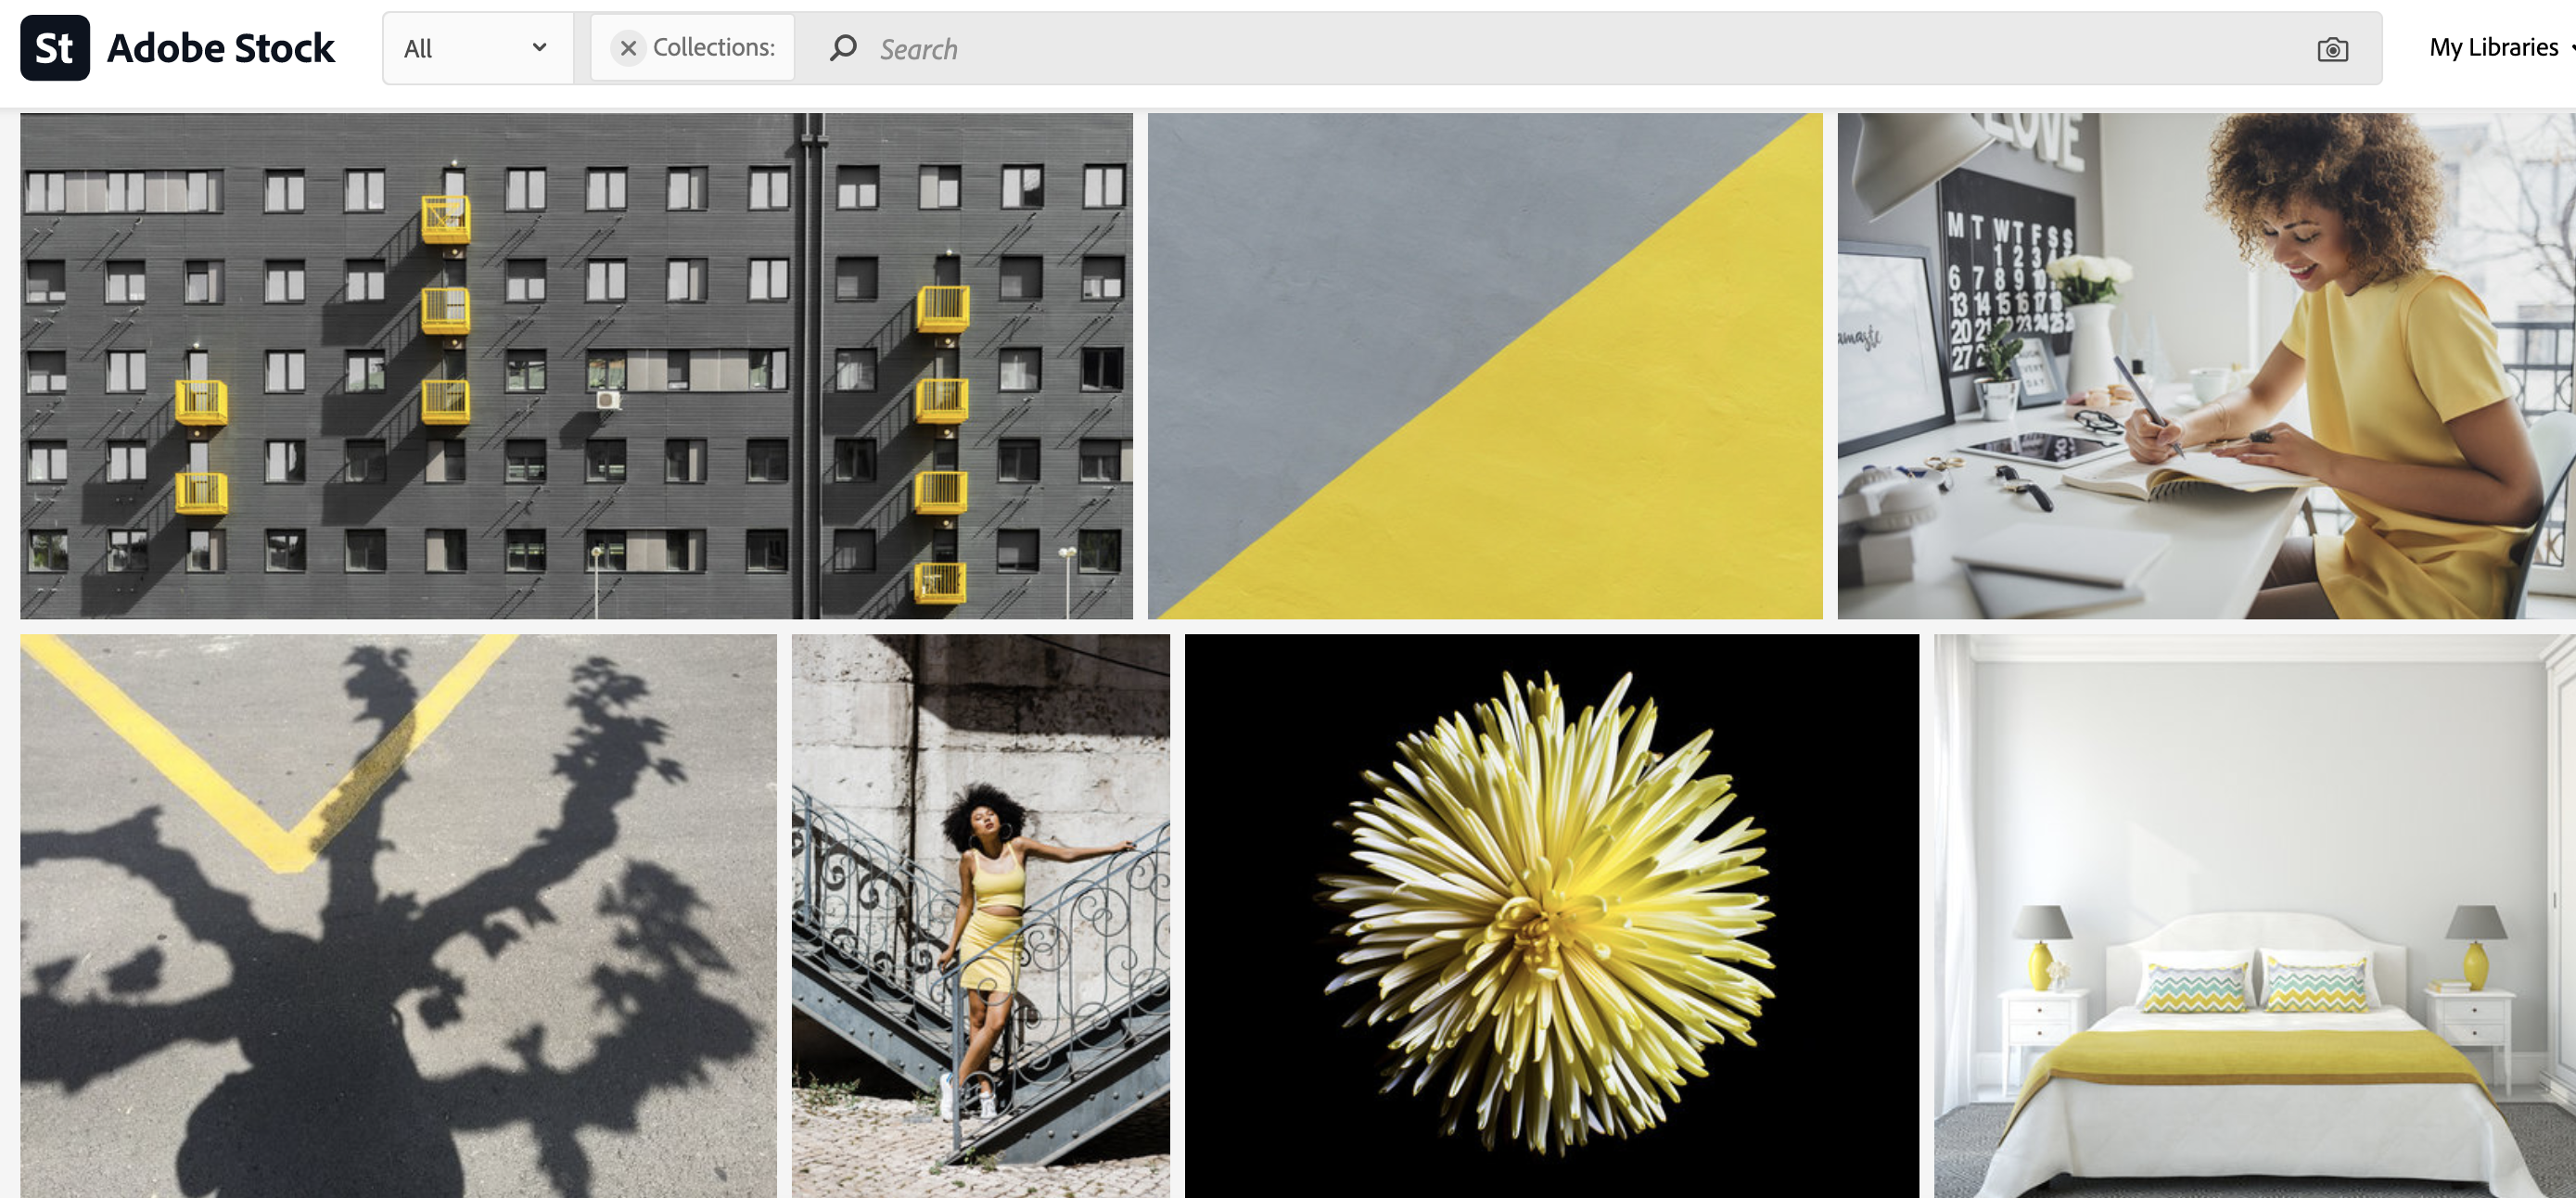This screenshot has width=2576, height=1198.
Task: Click the Adobe Stock "St" logo icon
Action: (x=55, y=46)
